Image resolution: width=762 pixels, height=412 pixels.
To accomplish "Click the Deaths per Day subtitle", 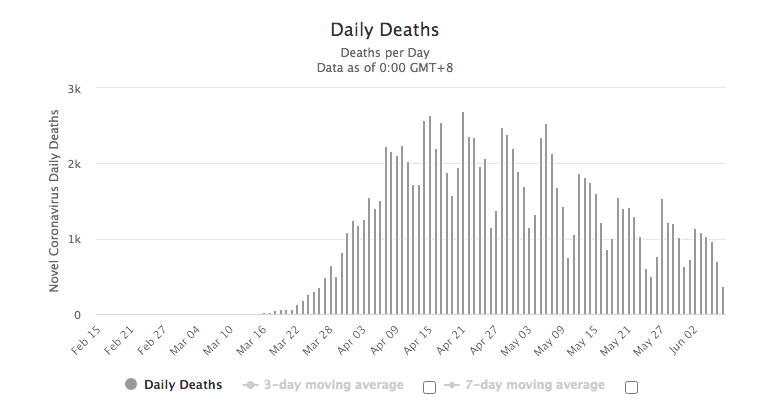I will pyautogui.click(x=385, y=52).
